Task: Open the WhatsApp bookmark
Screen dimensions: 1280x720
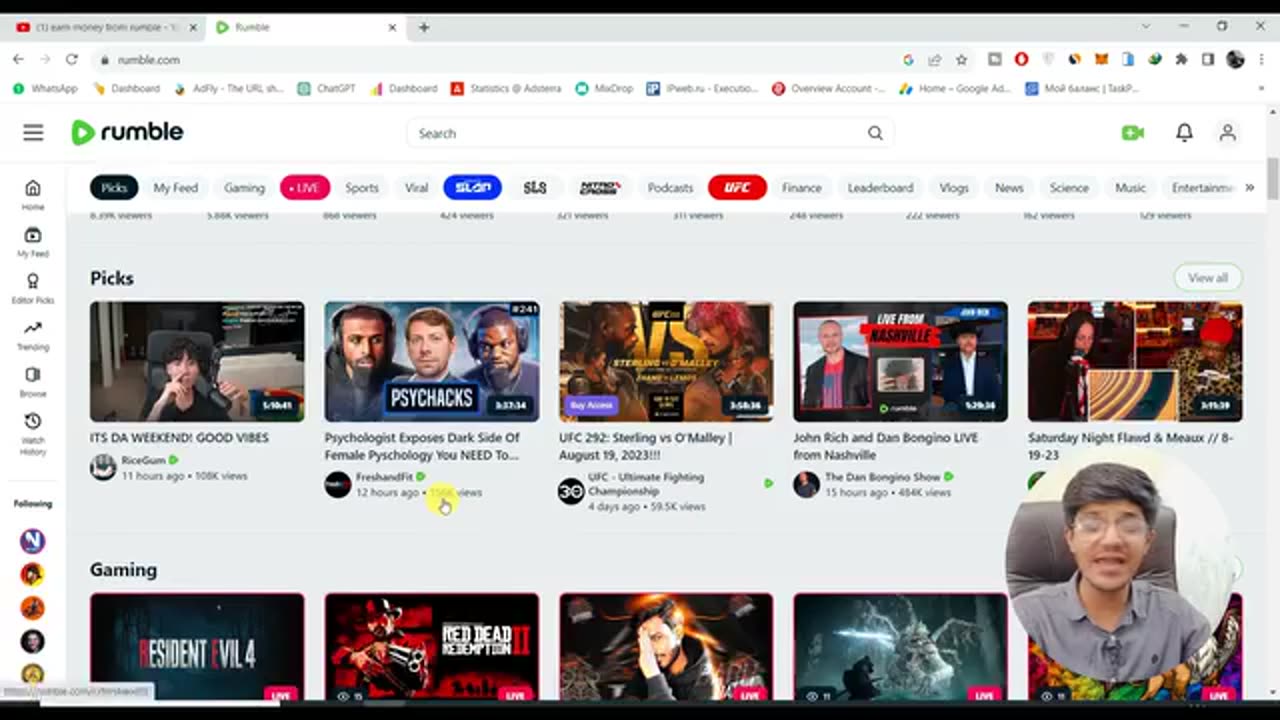Action: (45, 88)
